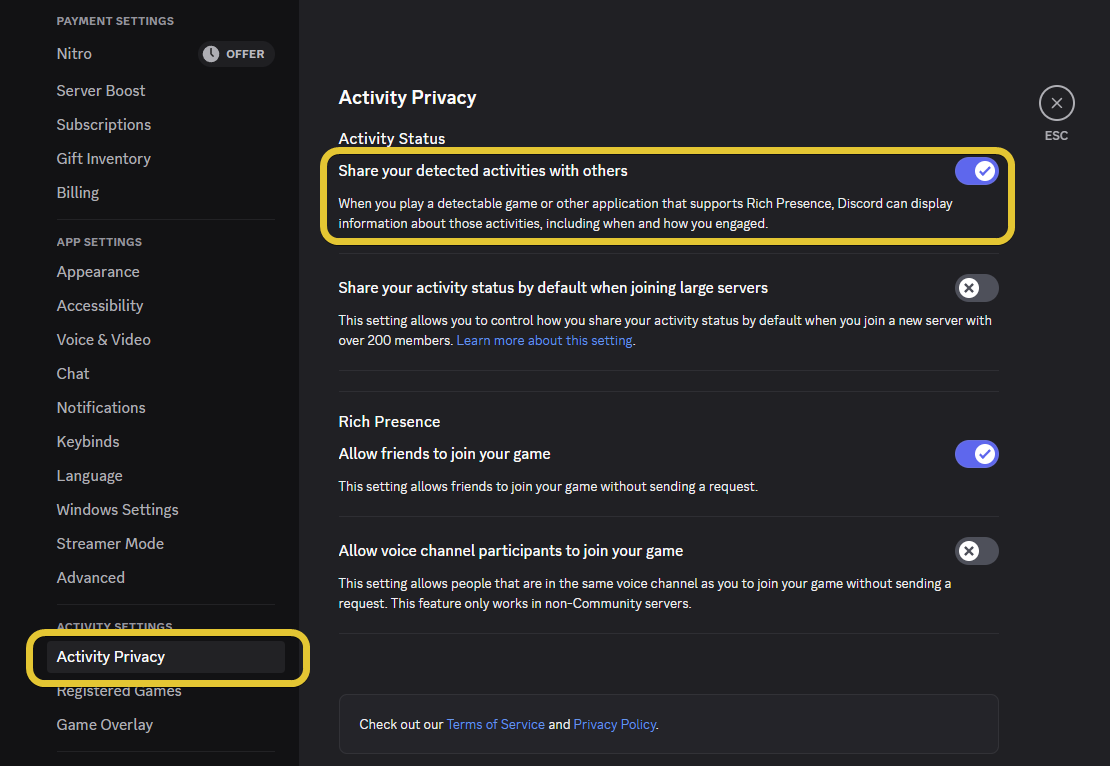Go to Game Overlay settings
This screenshot has width=1110, height=766.
click(105, 725)
